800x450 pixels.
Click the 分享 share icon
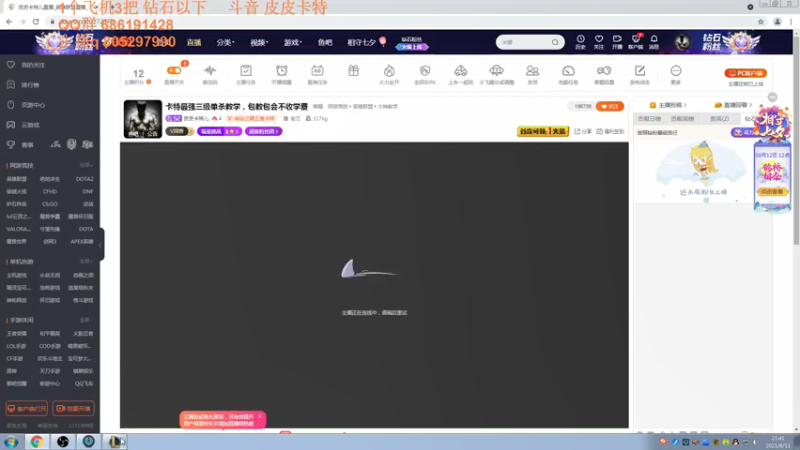583,131
